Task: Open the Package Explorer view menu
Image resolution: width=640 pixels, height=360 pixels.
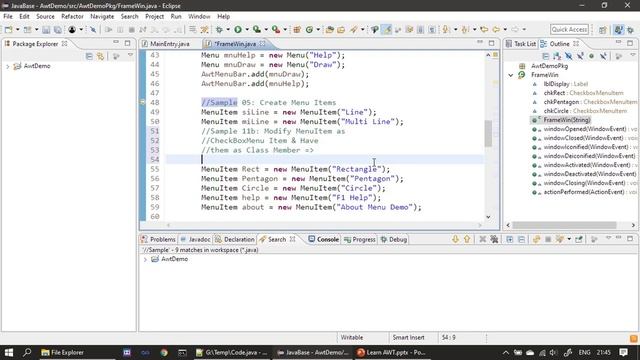Action: (x=131, y=55)
